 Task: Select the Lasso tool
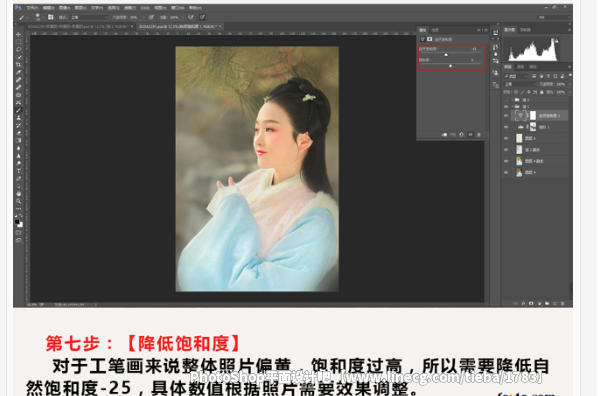[x=18, y=50]
